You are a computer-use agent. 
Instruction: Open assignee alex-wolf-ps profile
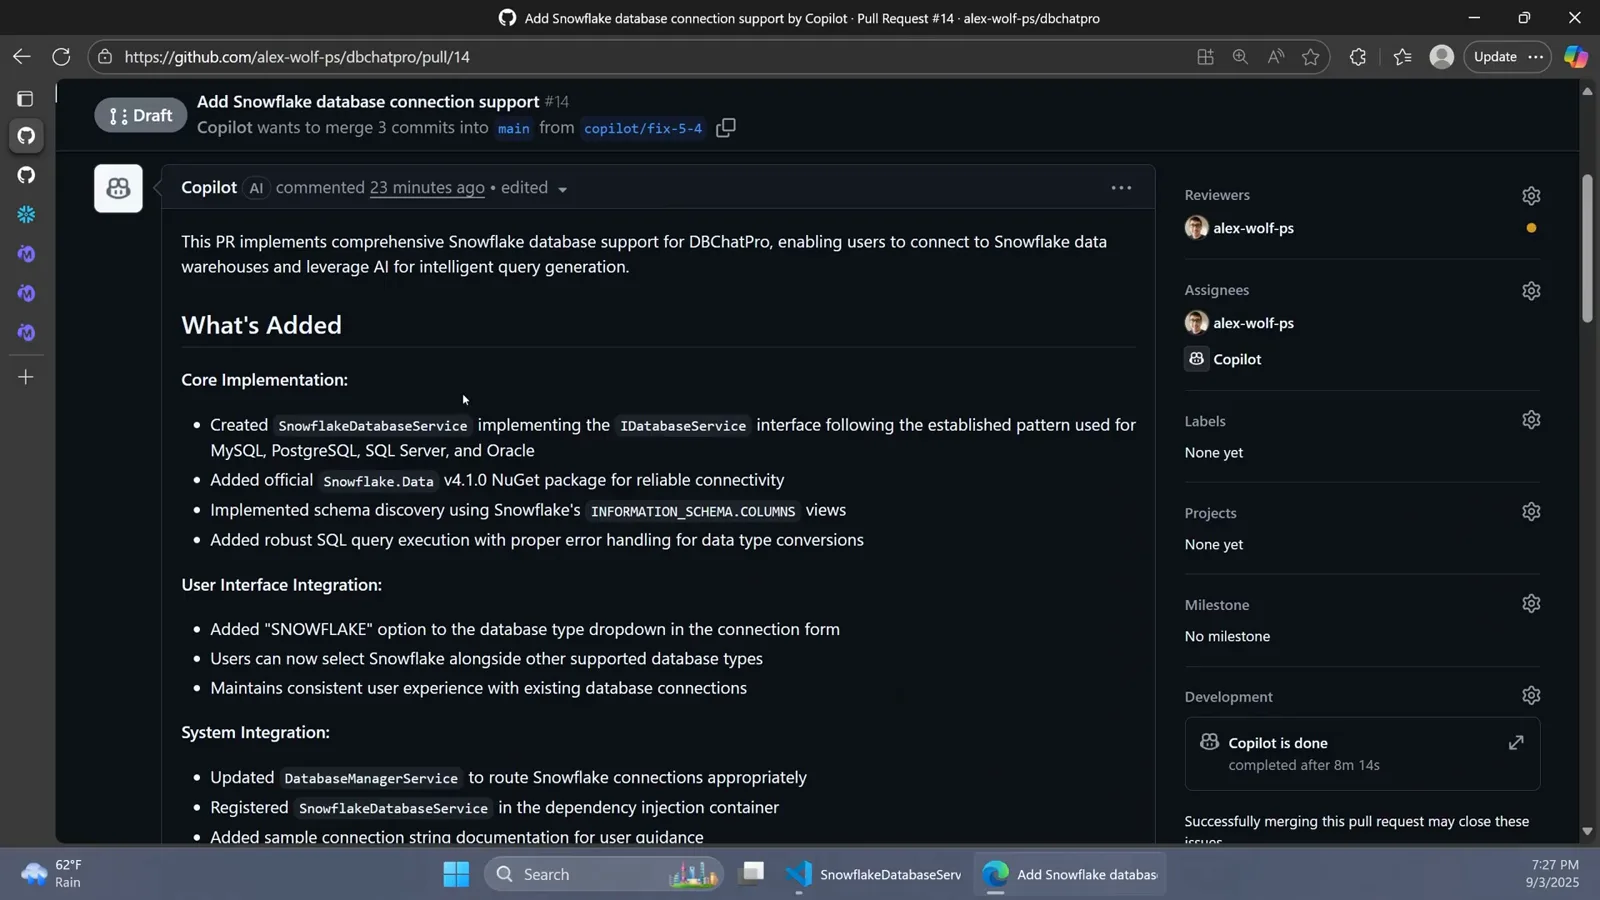[1253, 323]
